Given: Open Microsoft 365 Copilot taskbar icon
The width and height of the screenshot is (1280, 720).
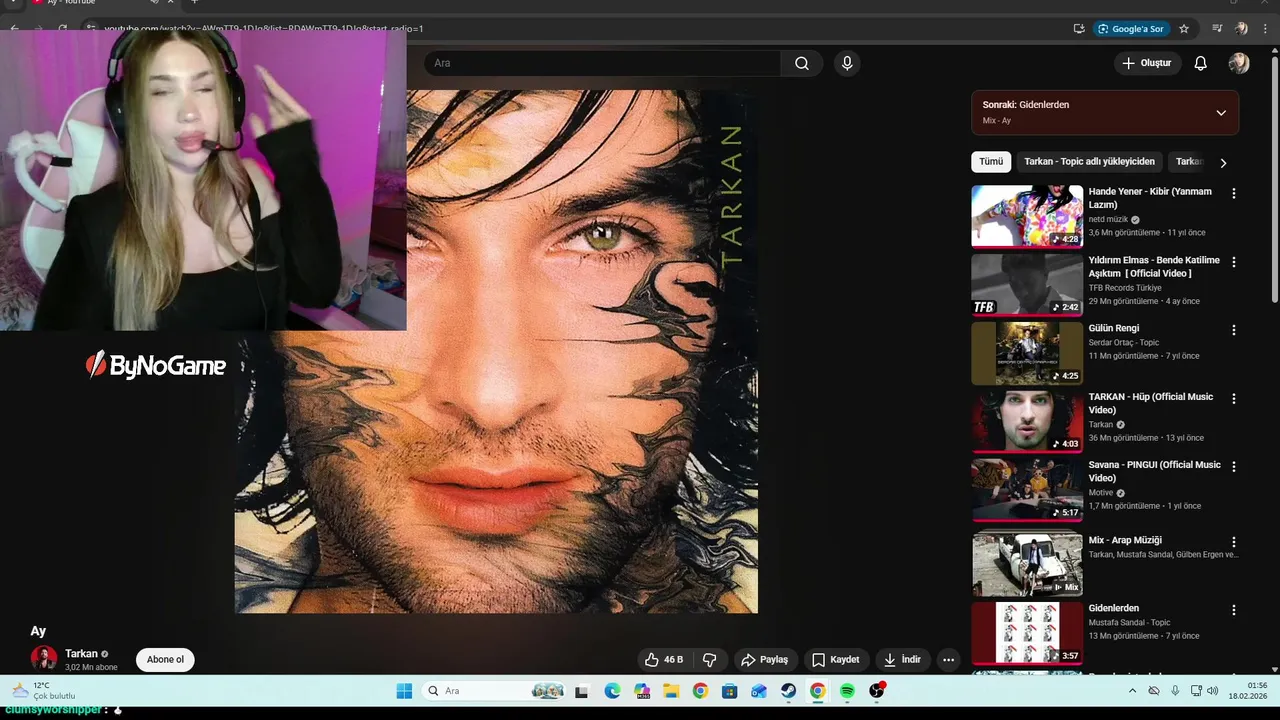Looking at the screenshot, I should click(x=641, y=691).
